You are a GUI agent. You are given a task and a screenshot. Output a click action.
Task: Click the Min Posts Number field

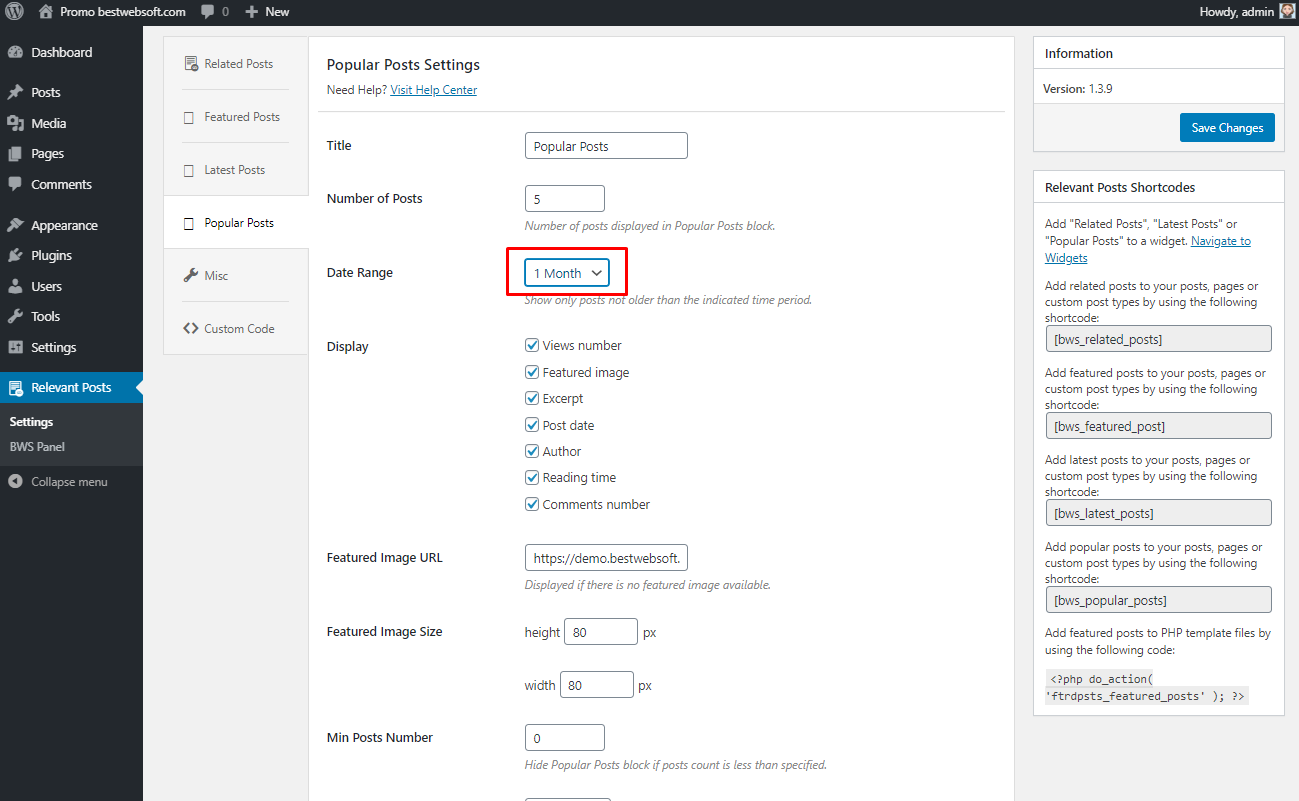(x=565, y=738)
